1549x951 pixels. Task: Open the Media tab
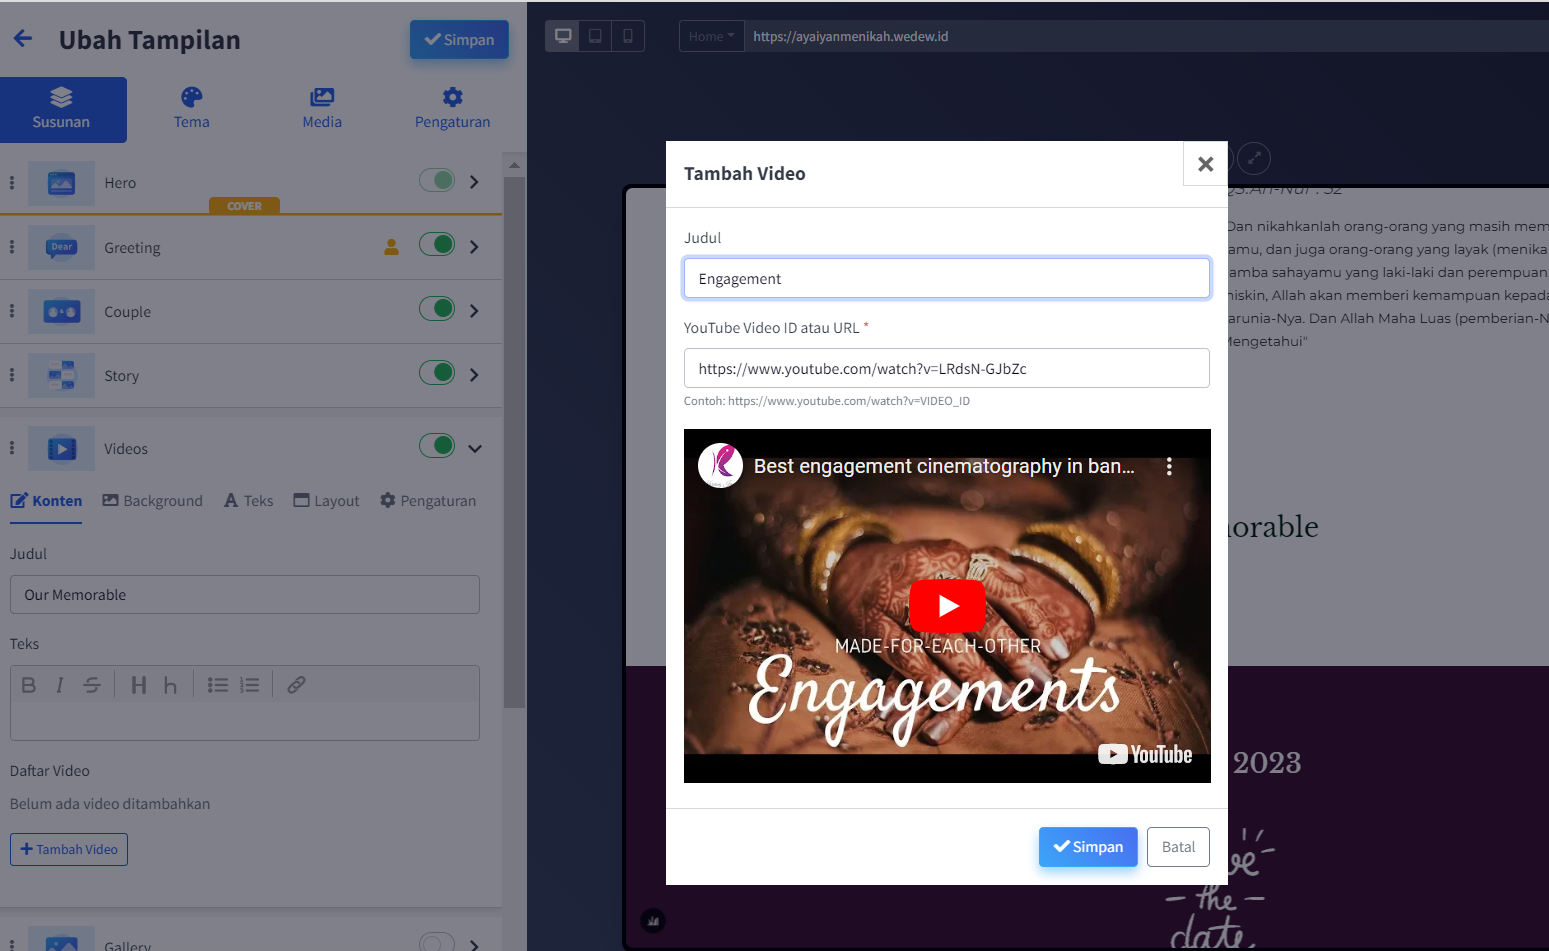(322, 109)
